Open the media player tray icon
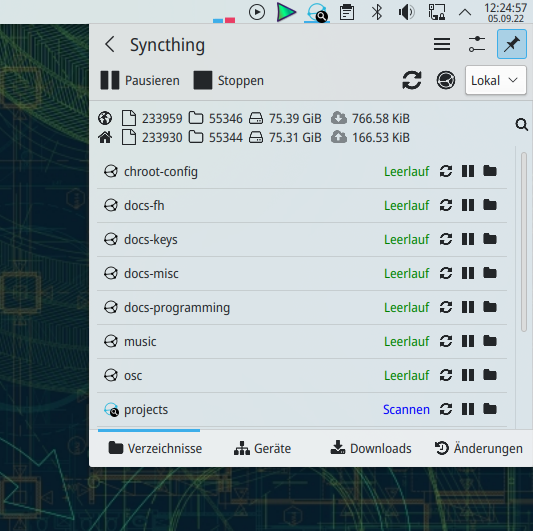The width and height of the screenshot is (533, 531). 257,13
